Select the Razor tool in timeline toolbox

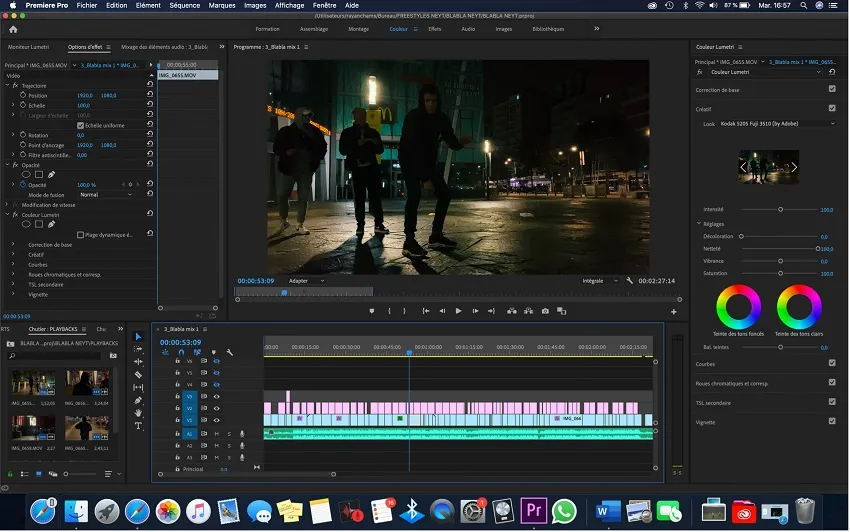point(138,375)
